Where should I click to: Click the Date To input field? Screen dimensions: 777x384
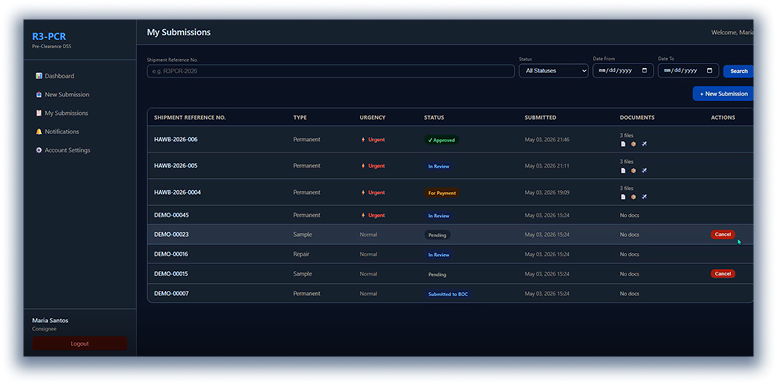pyautogui.click(x=688, y=71)
